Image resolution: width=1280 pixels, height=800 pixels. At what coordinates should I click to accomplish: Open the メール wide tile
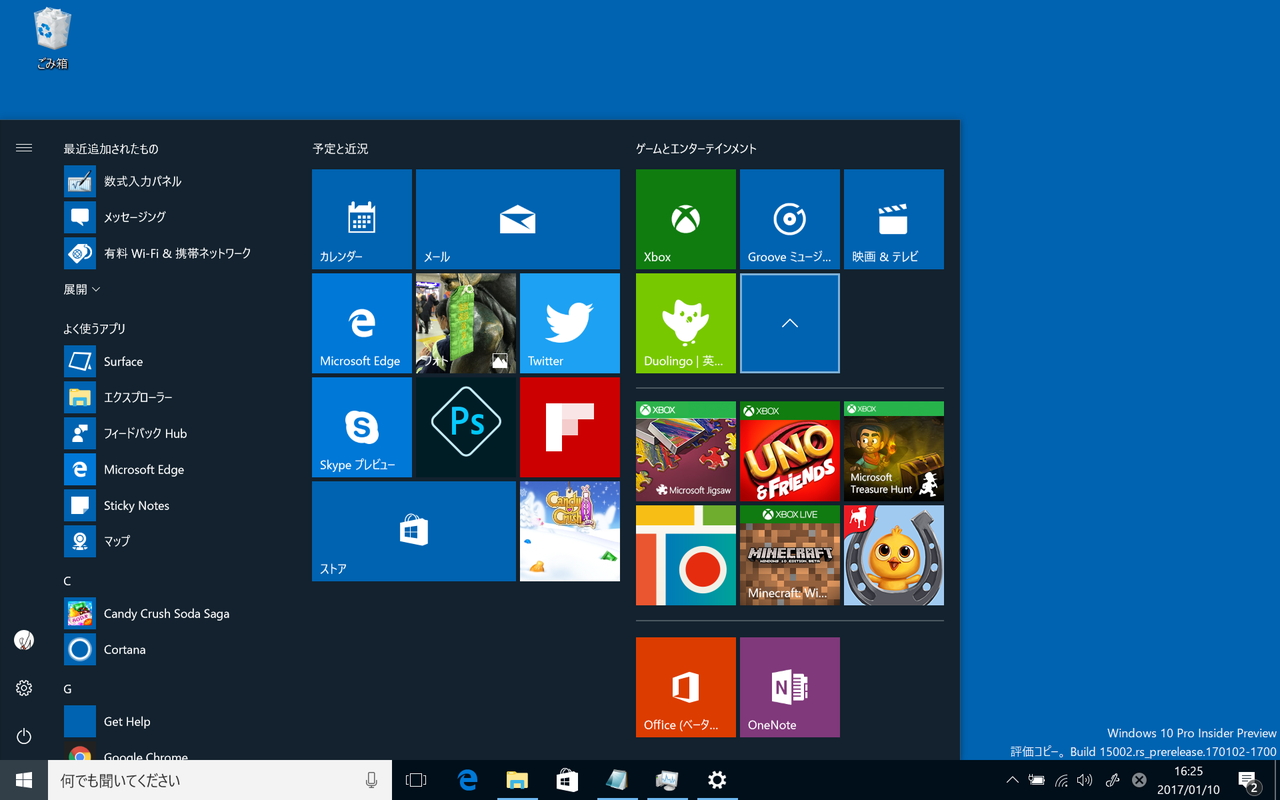(518, 219)
